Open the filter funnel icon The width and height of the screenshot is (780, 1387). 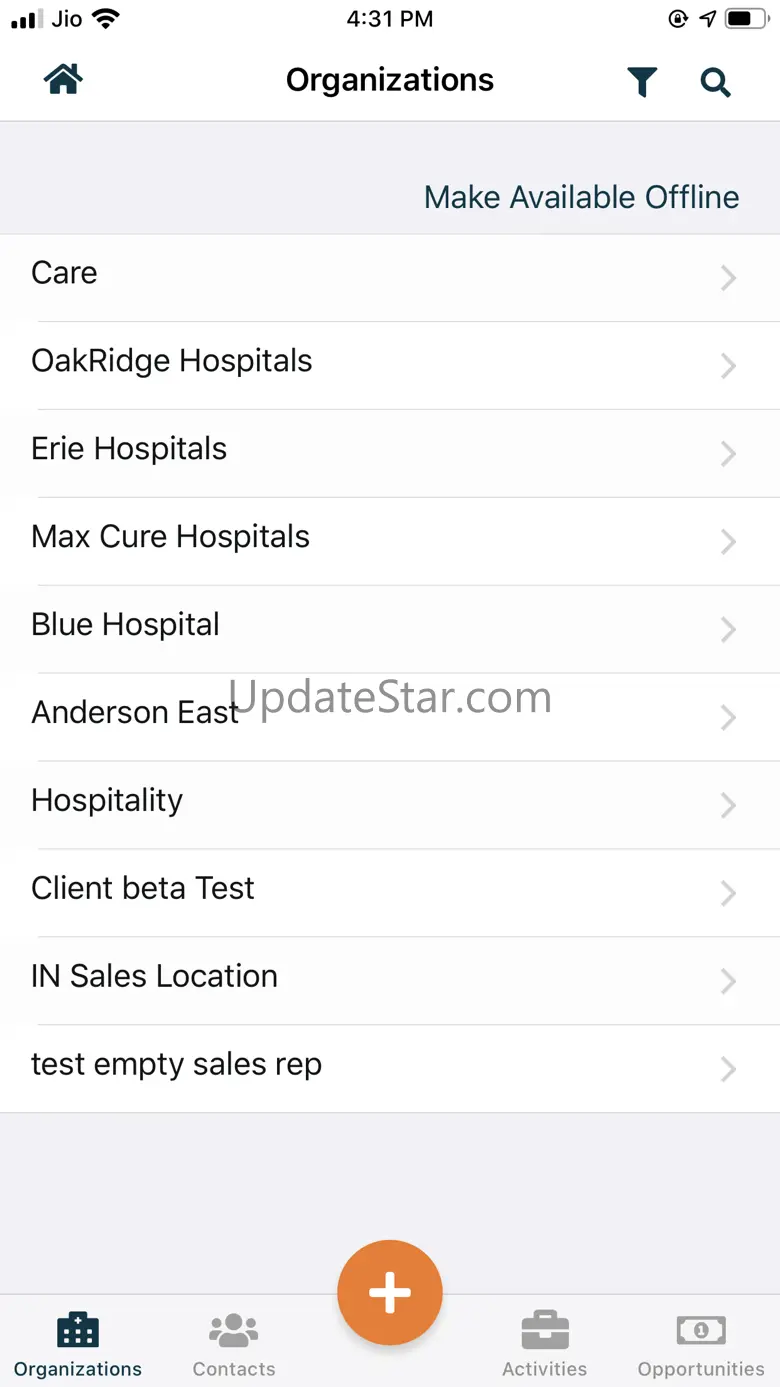[x=643, y=82]
